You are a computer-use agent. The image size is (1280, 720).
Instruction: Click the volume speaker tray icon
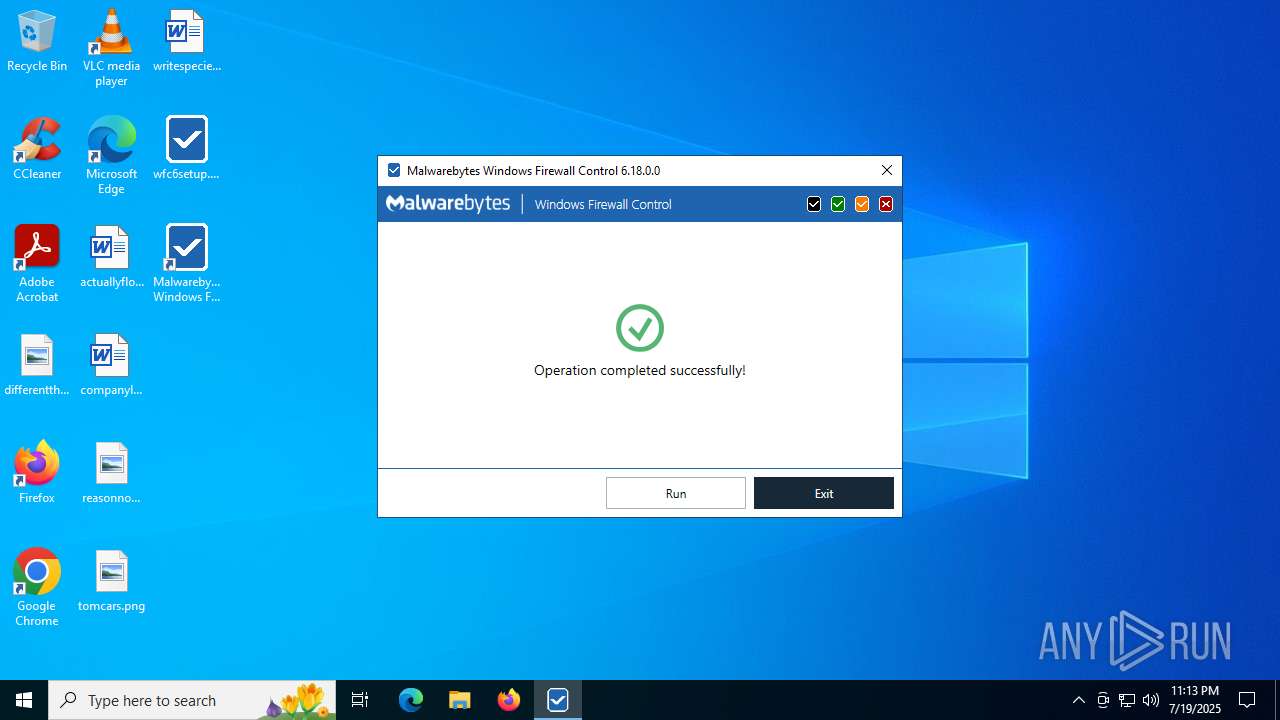click(x=1151, y=700)
